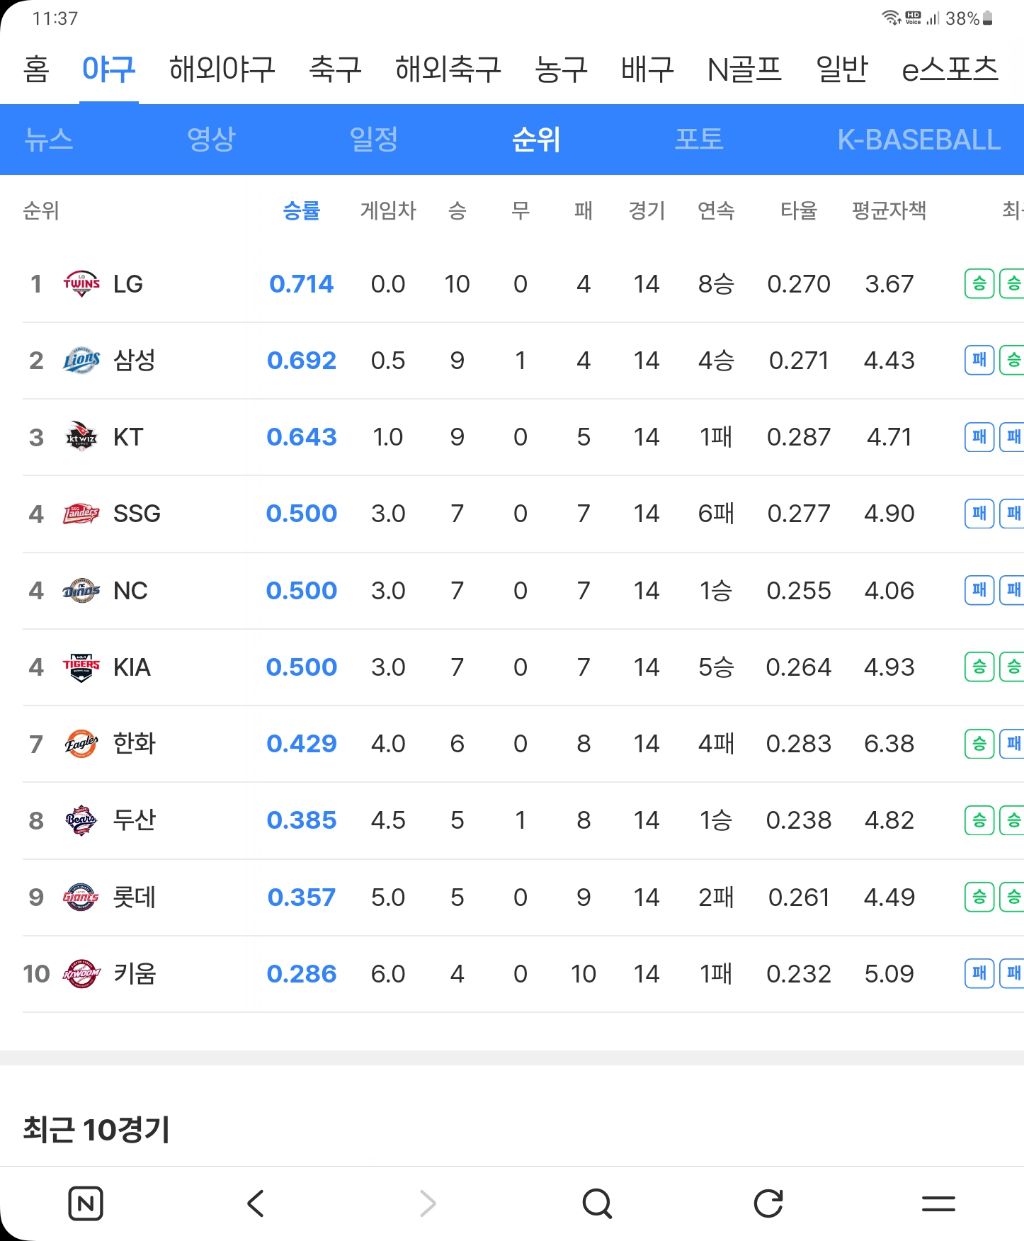Tap the SSG Landers team logo
The width and height of the screenshot is (1024, 1241).
81,514
